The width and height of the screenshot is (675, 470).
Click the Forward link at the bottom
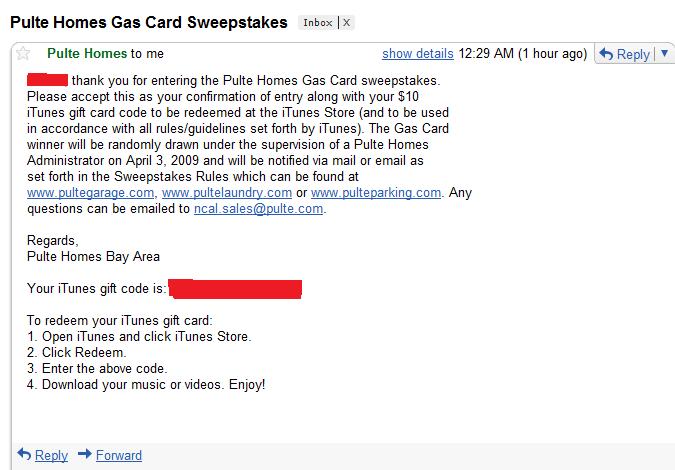pyautogui.click(x=118, y=455)
